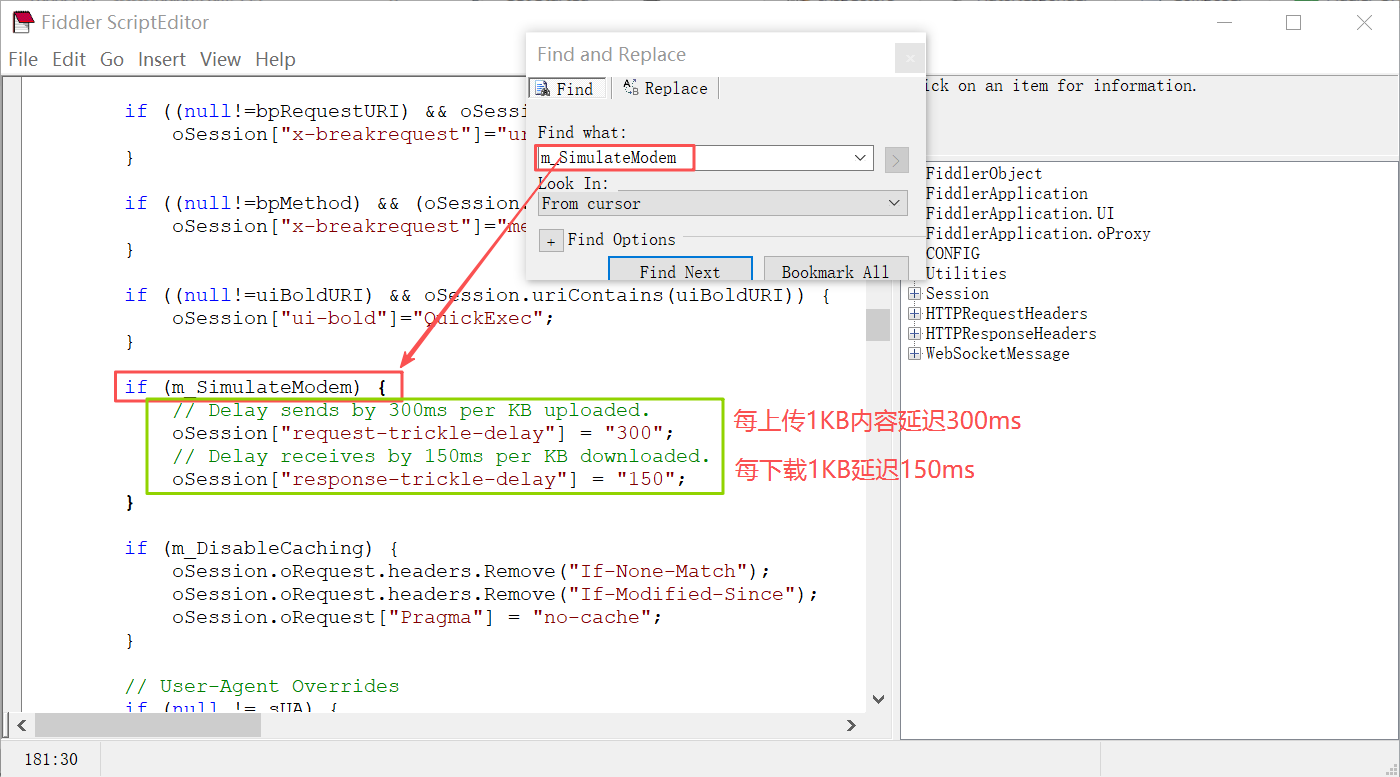Screen dimensions: 1400x777
Task: Click the vertical scrollbar down arrow
Action: pyautogui.click(x=878, y=700)
